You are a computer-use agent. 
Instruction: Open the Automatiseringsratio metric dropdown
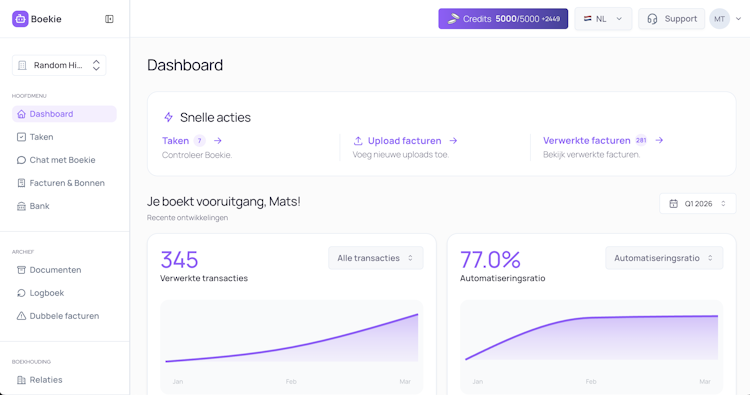pyautogui.click(x=664, y=258)
